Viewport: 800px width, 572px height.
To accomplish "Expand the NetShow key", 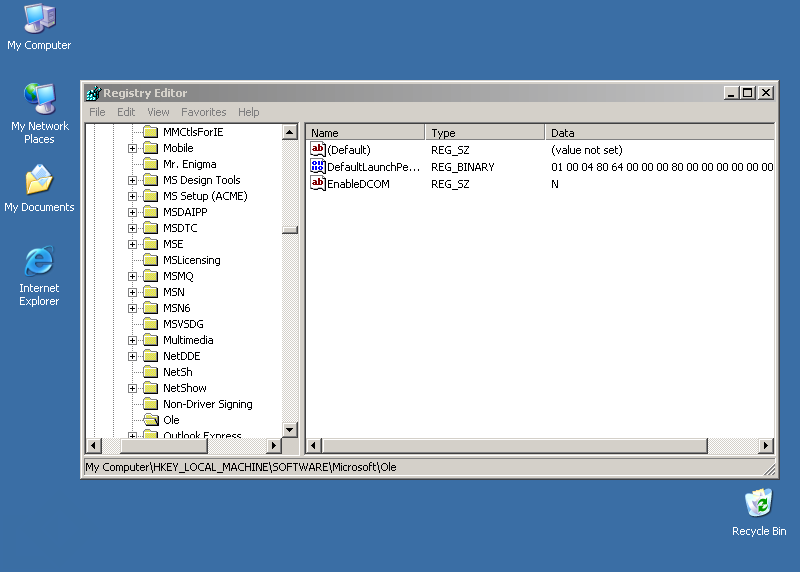I will pyautogui.click(x=132, y=388).
